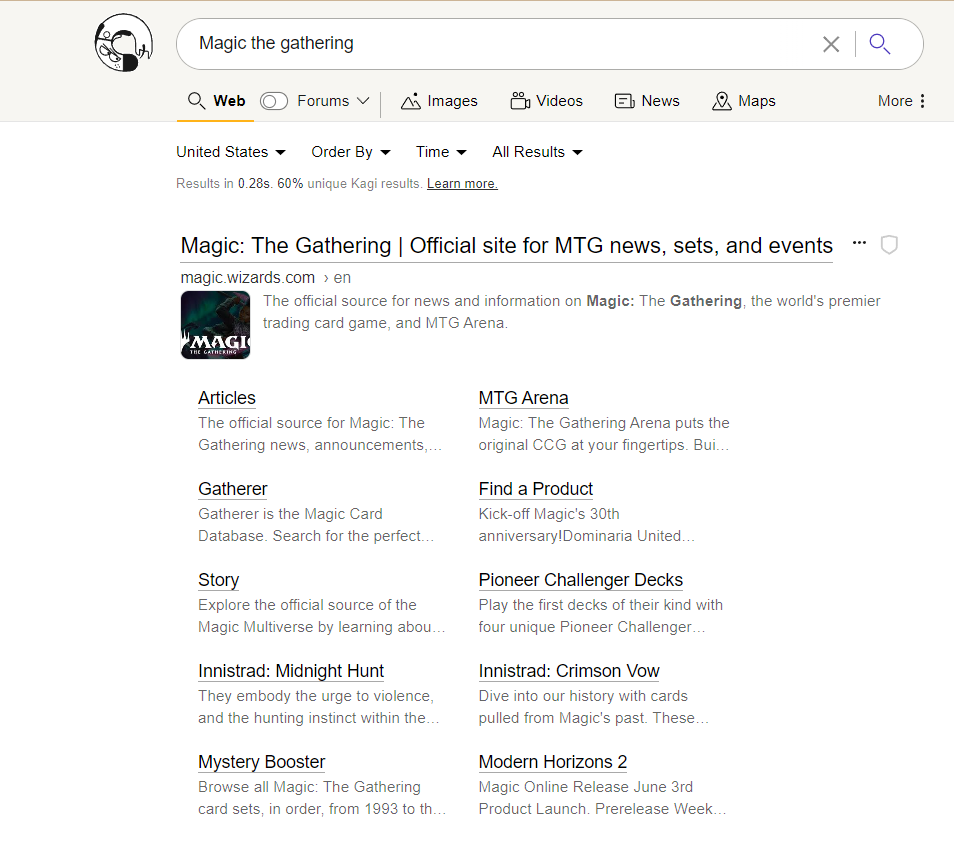Click the shield icon beside result title
Image resolution: width=954 pixels, height=857 pixels.
tap(889, 245)
